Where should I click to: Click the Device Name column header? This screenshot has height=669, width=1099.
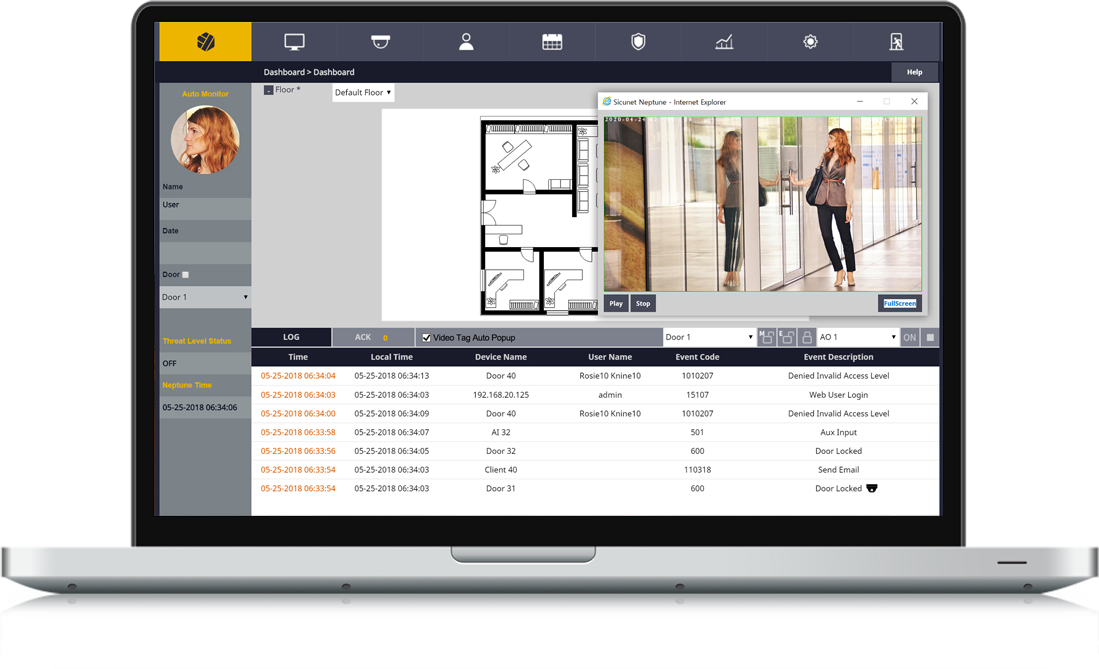click(x=500, y=357)
